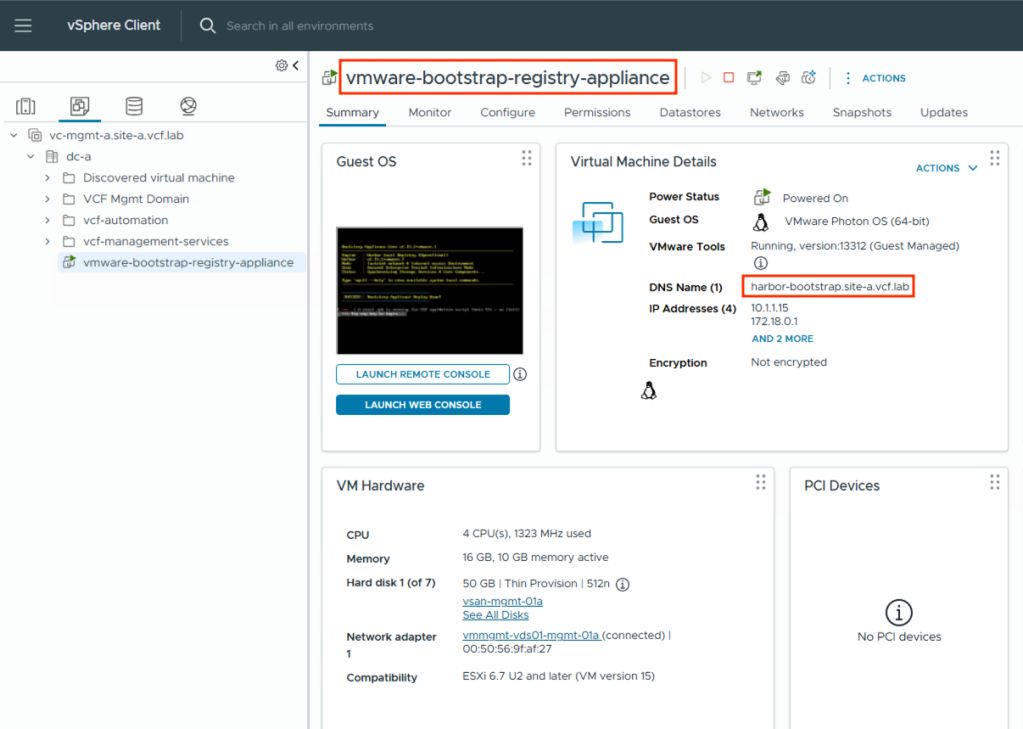Click the Take Snapshot toolbar icon
The height and width of the screenshot is (729, 1023).
click(x=809, y=78)
